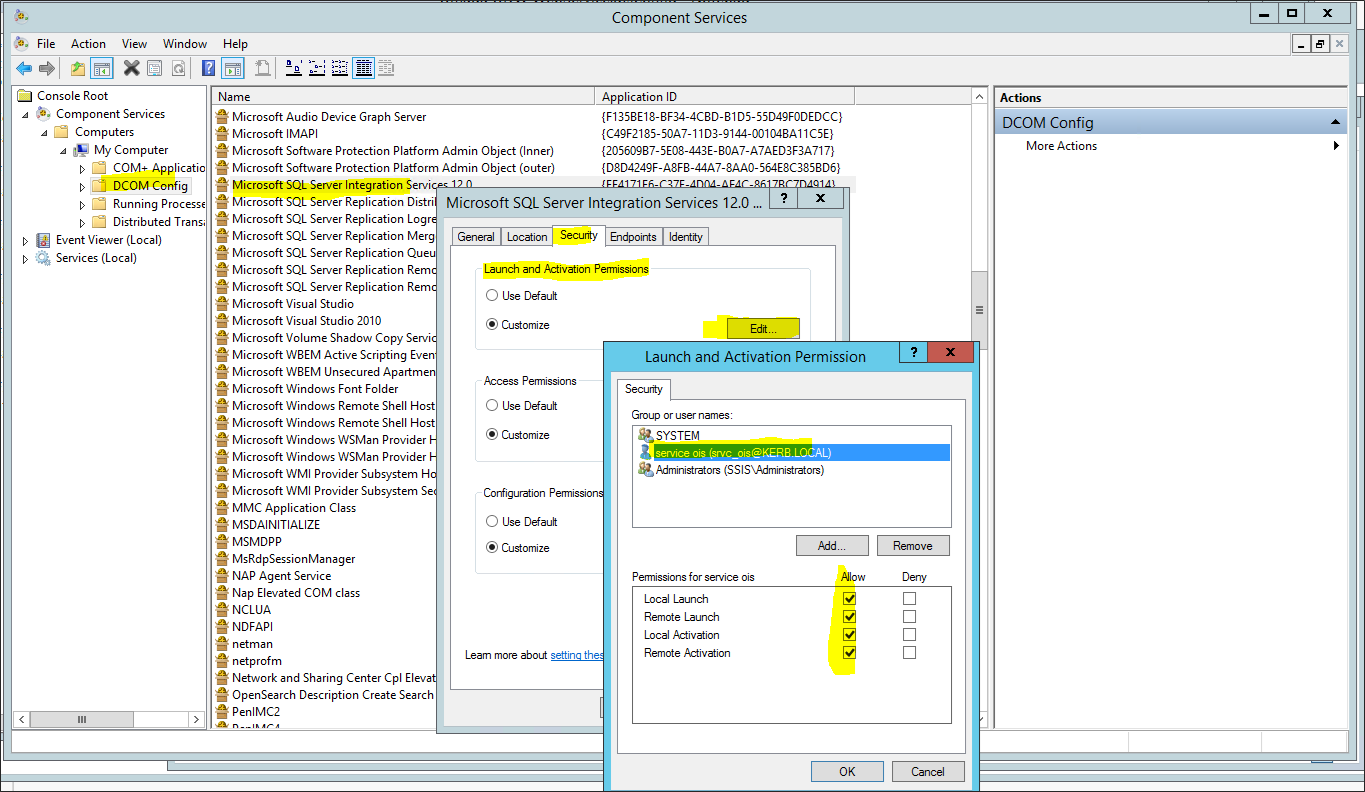Screen dimensions: 1365x792
Task: Sort by the Application ID column header
Action: pos(725,96)
